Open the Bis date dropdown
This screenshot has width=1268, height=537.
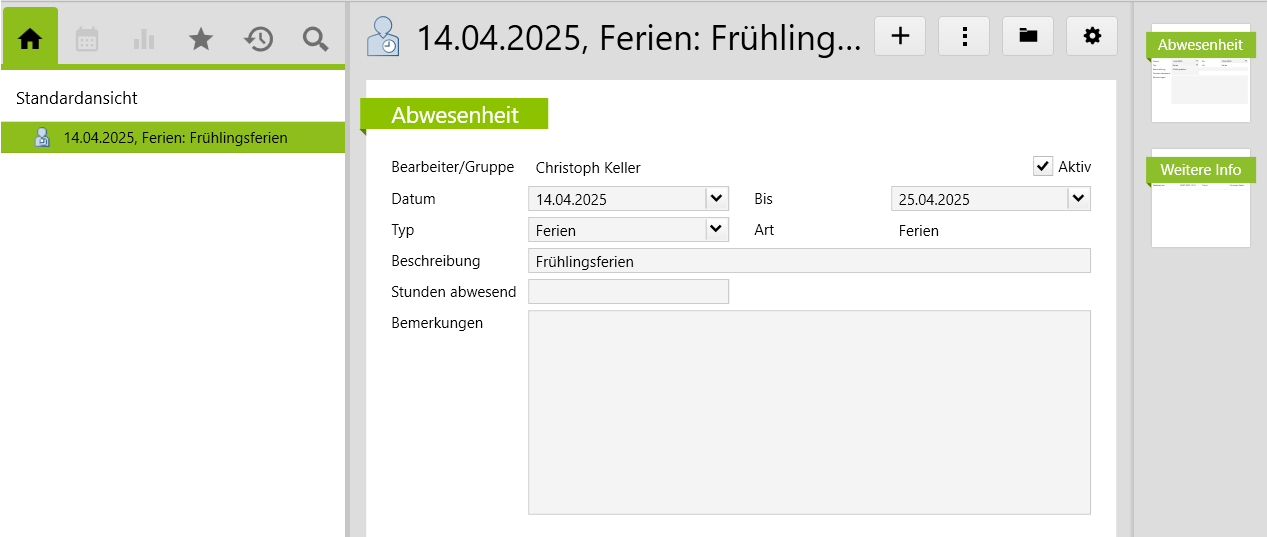(x=1078, y=198)
